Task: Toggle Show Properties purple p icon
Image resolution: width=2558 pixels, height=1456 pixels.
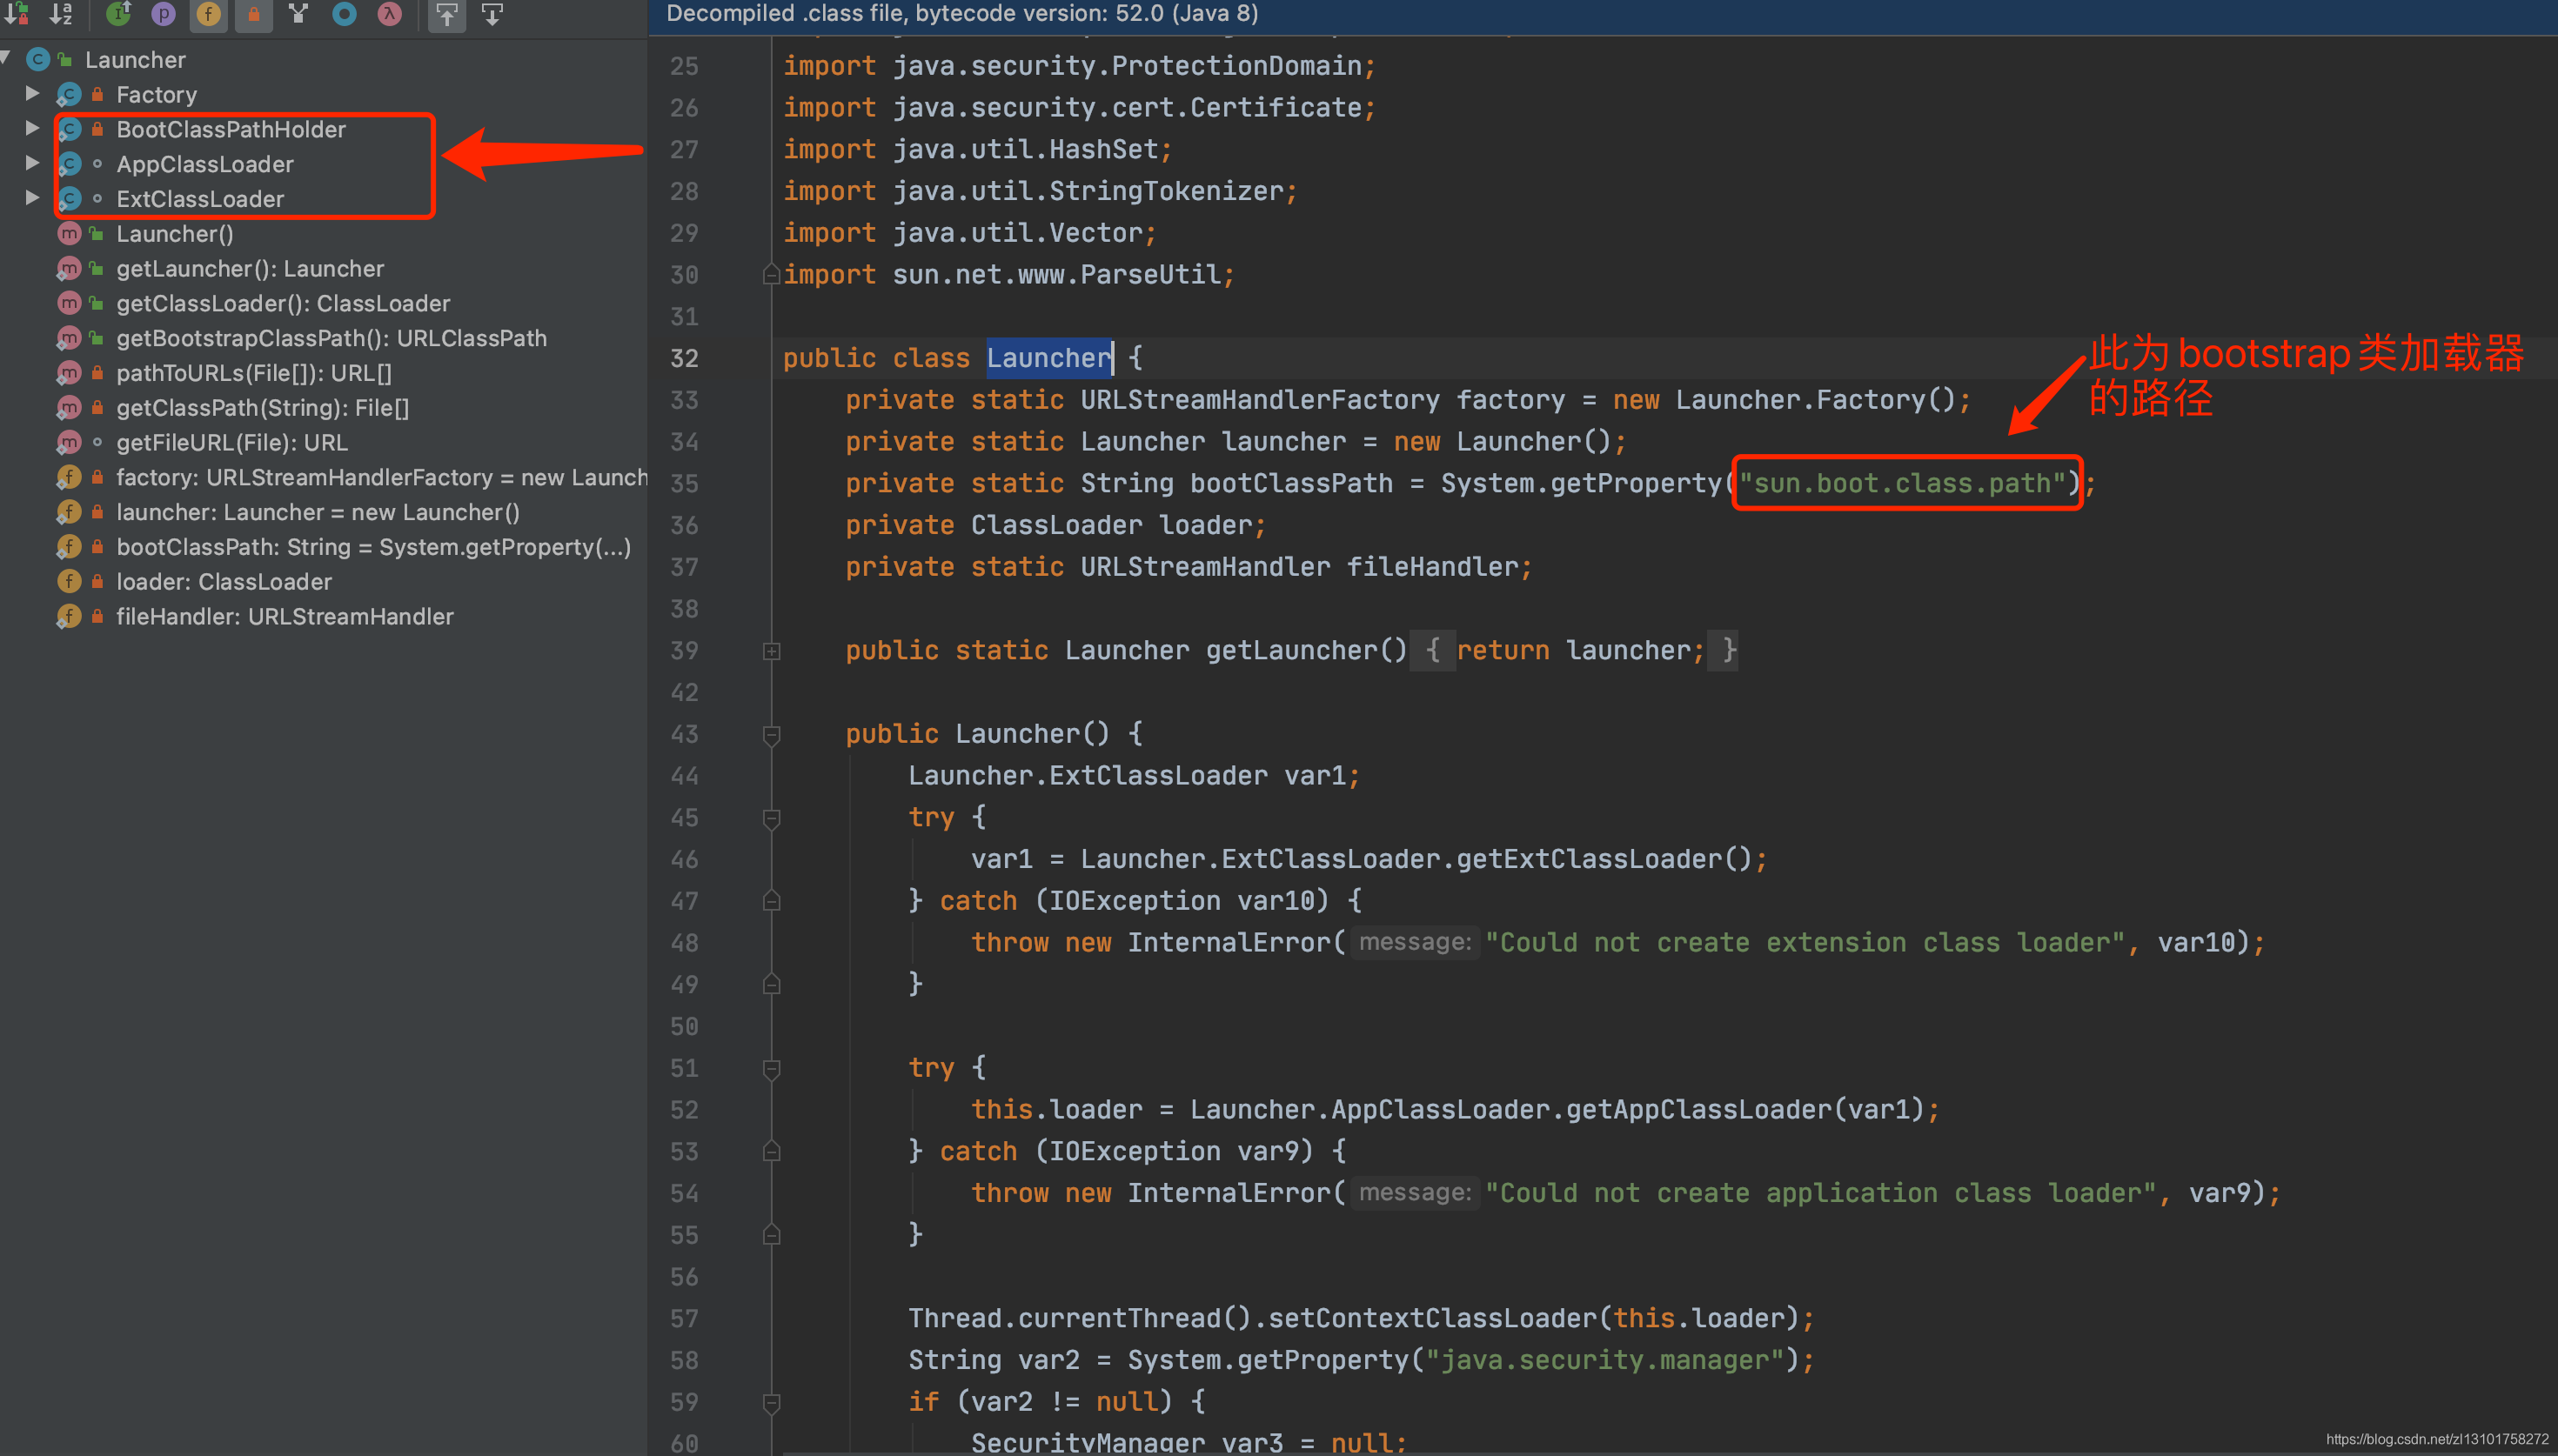Action: 163,14
